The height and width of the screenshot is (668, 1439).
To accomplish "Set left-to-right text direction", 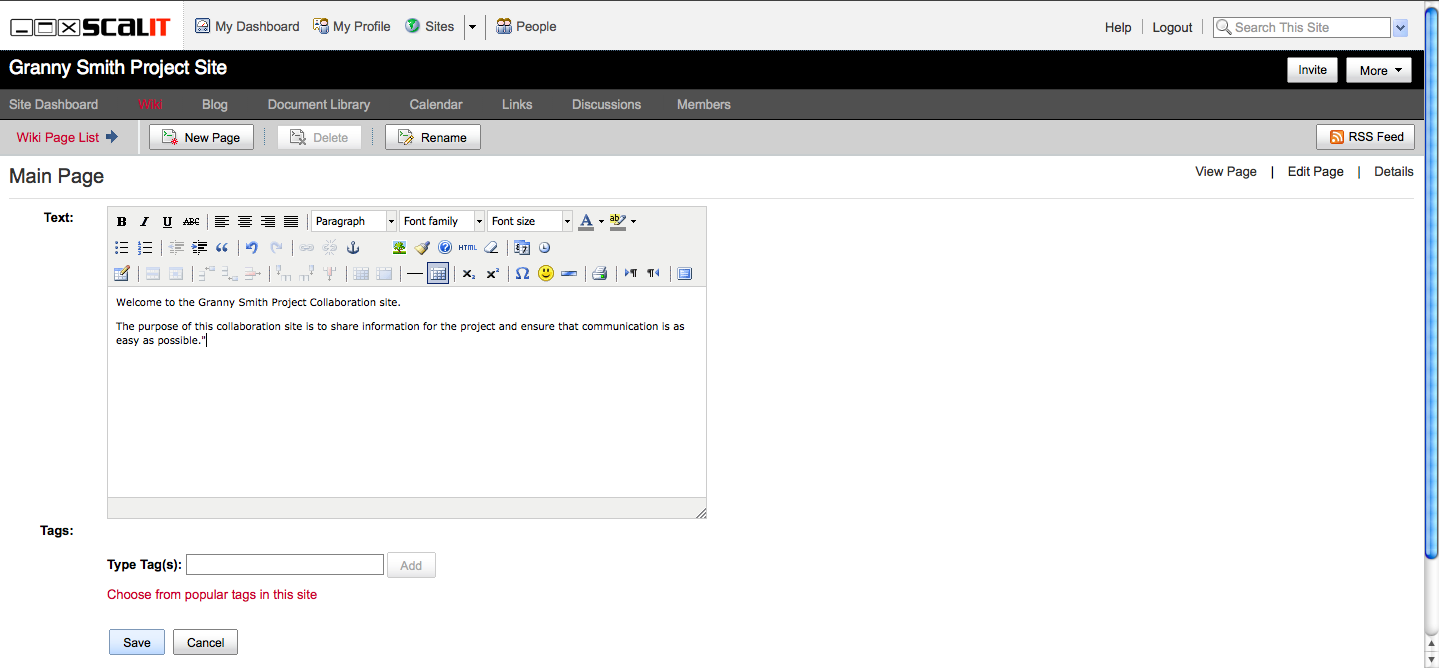I will click(630, 274).
